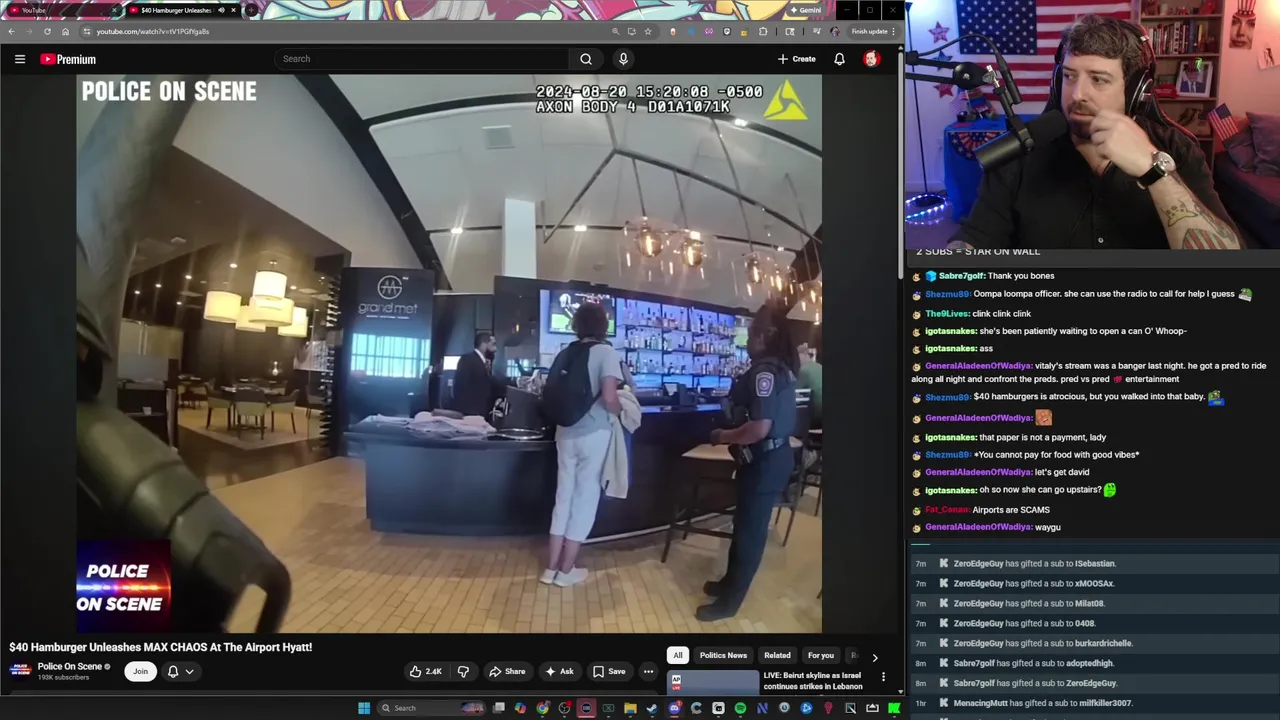
Task: Share the video
Action: tap(507, 671)
